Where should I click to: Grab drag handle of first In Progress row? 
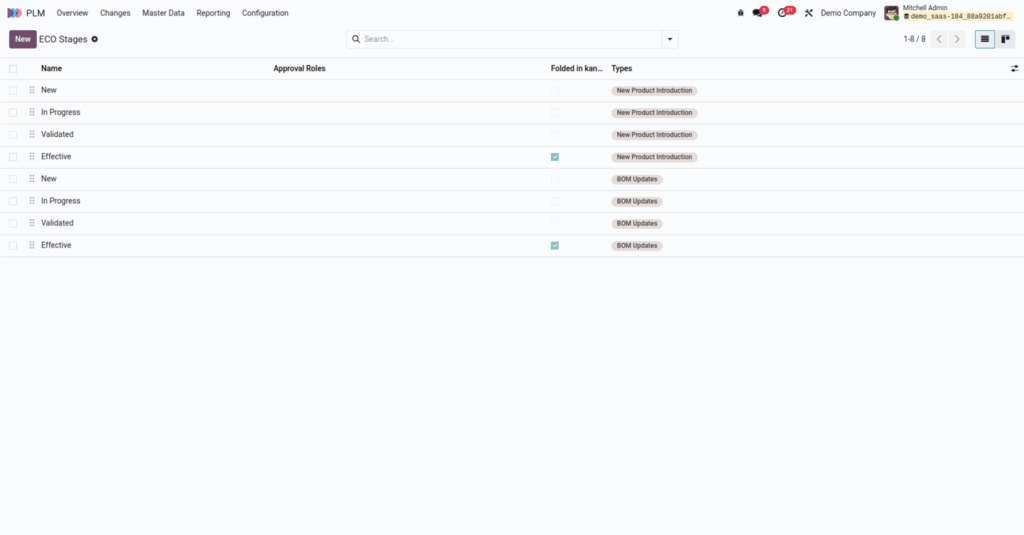32,112
